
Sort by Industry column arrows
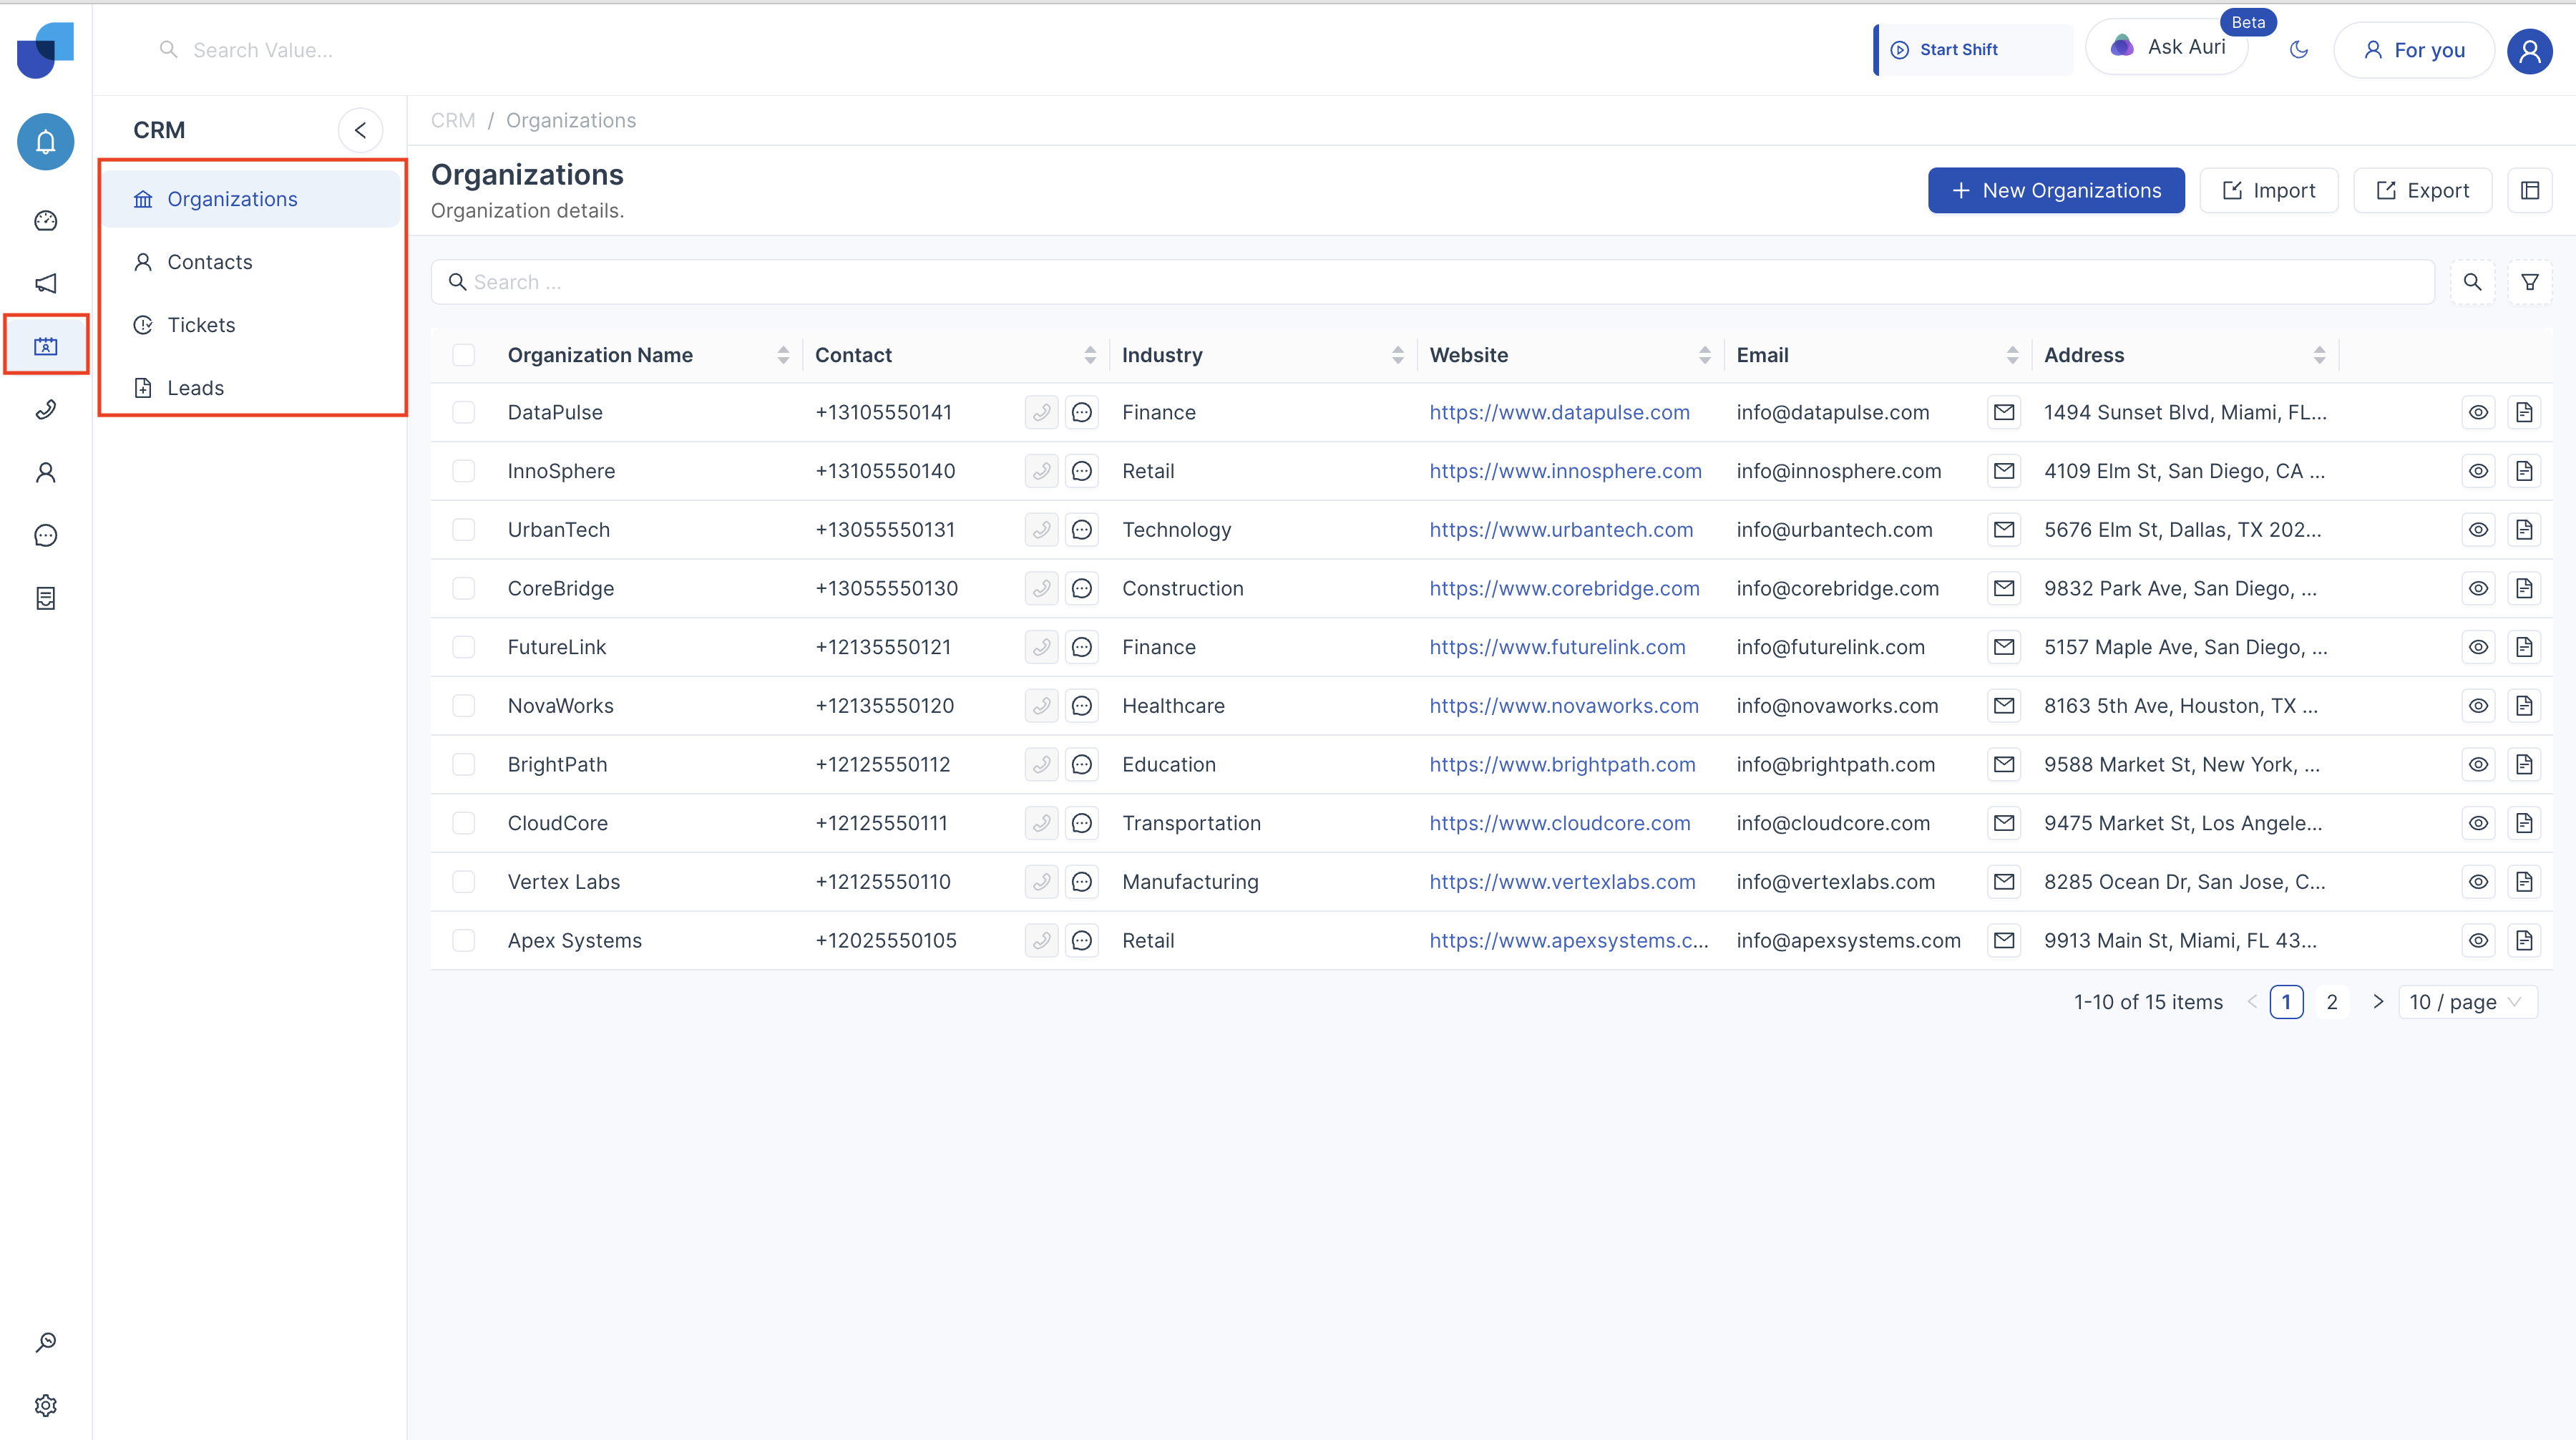point(1398,355)
